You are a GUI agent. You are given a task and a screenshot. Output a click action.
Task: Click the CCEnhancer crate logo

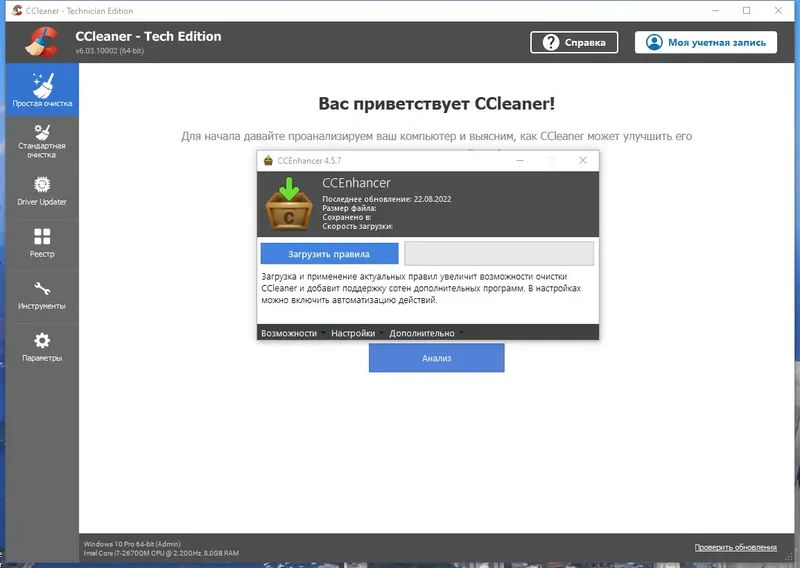[x=289, y=204]
